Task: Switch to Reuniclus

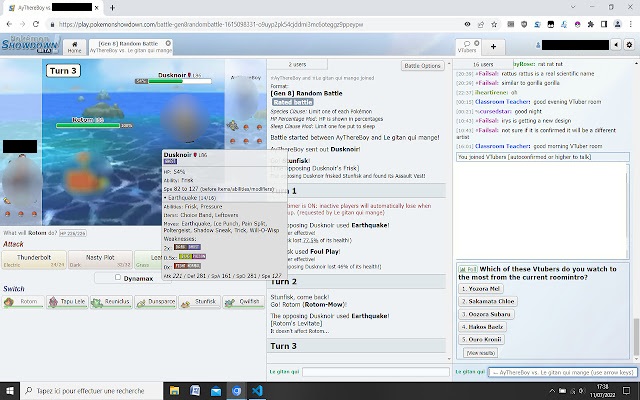Action: tap(111, 302)
